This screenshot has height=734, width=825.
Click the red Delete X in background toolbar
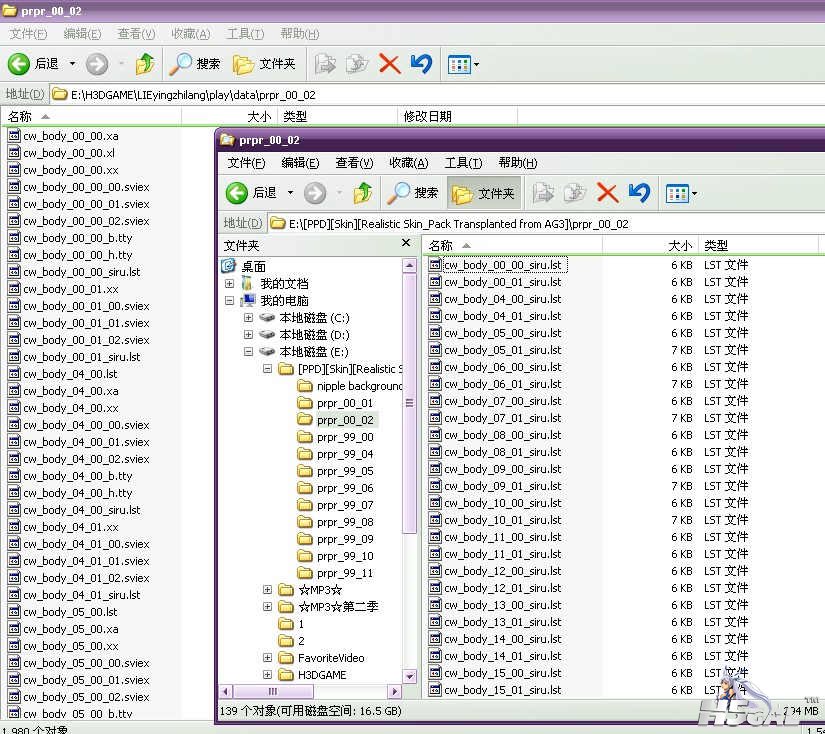coord(389,64)
